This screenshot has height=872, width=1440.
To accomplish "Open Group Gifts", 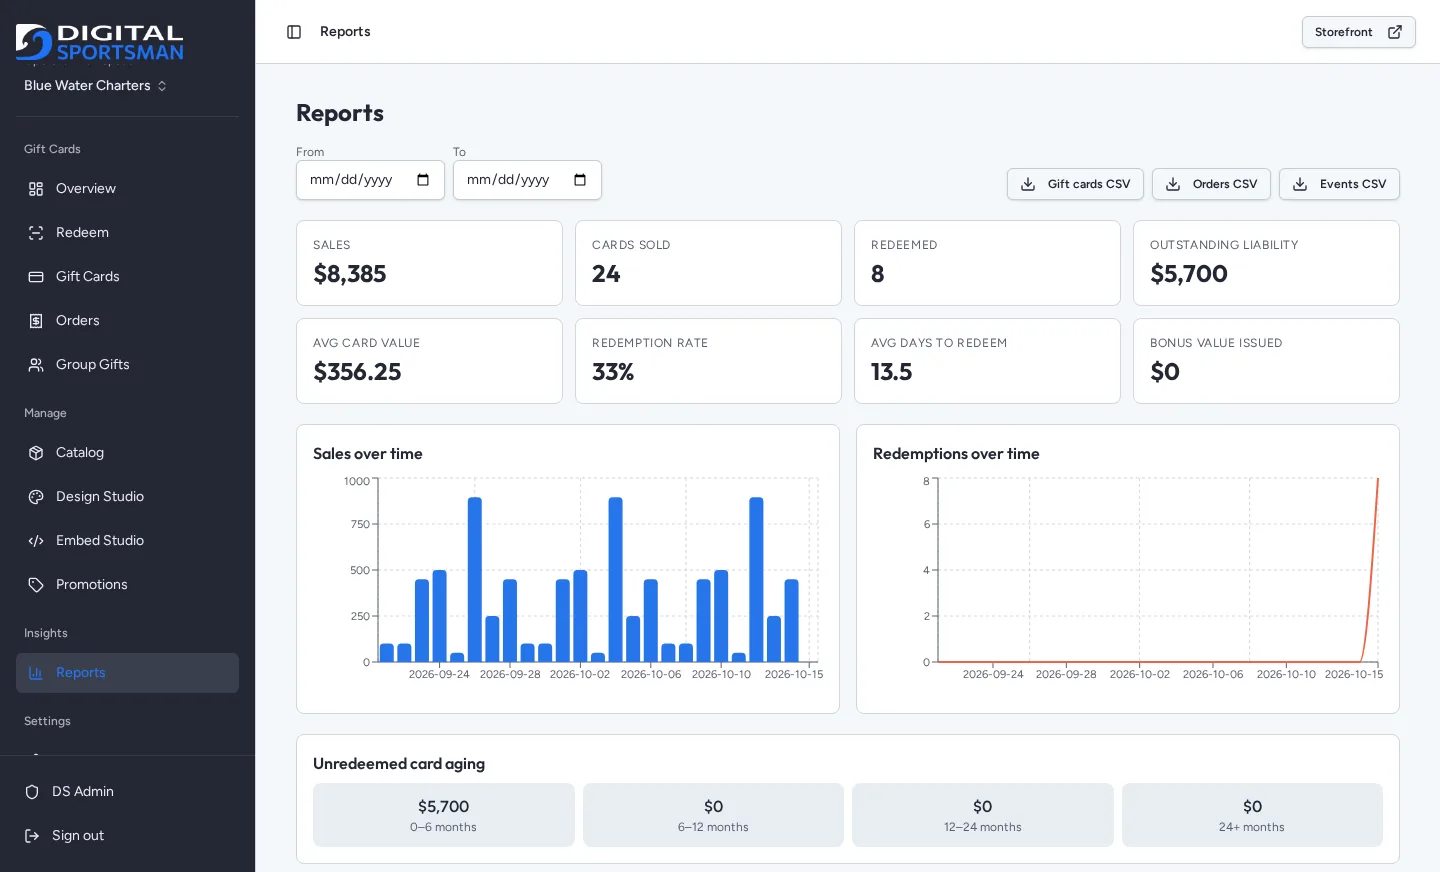I will (x=127, y=365).
